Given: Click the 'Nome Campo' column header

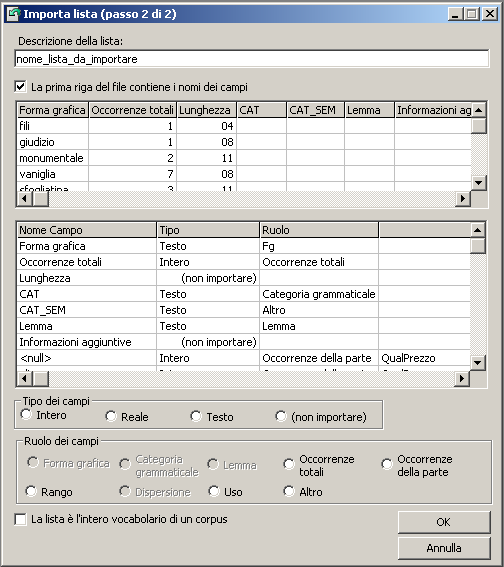Looking at the screenshot, I should pos(86,230).
